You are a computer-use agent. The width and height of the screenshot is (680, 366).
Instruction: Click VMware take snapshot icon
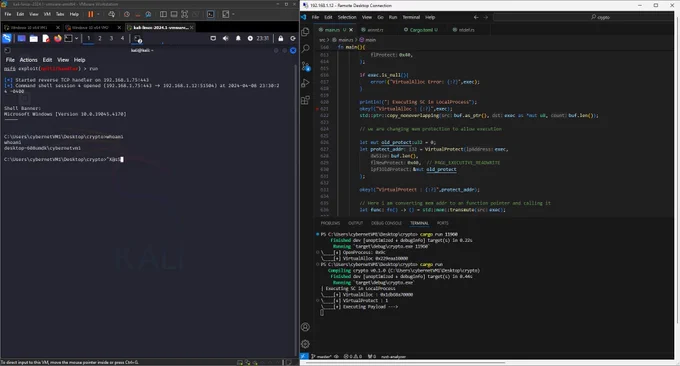click(x=127, y=14)
